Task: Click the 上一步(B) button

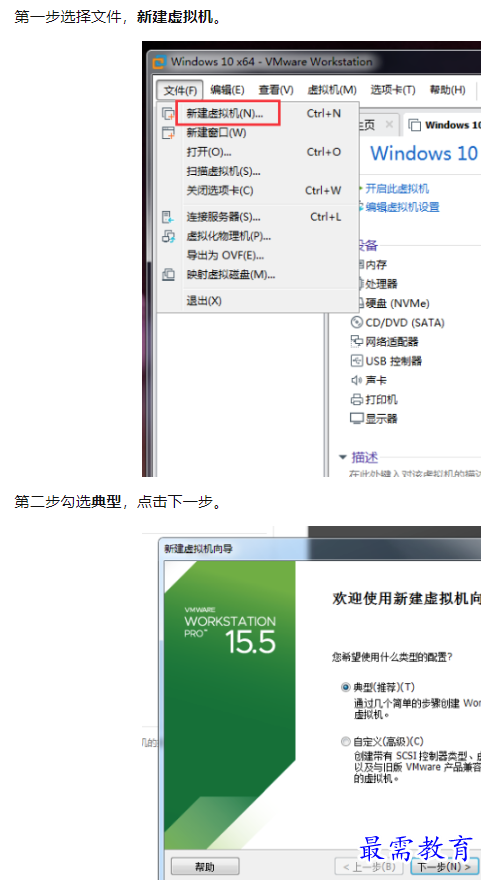Action: [369, 867]
